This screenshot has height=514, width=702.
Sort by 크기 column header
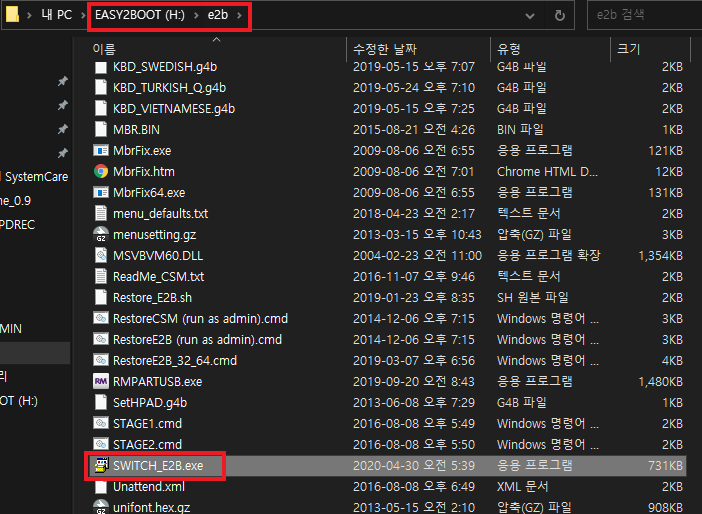(629, 49)
